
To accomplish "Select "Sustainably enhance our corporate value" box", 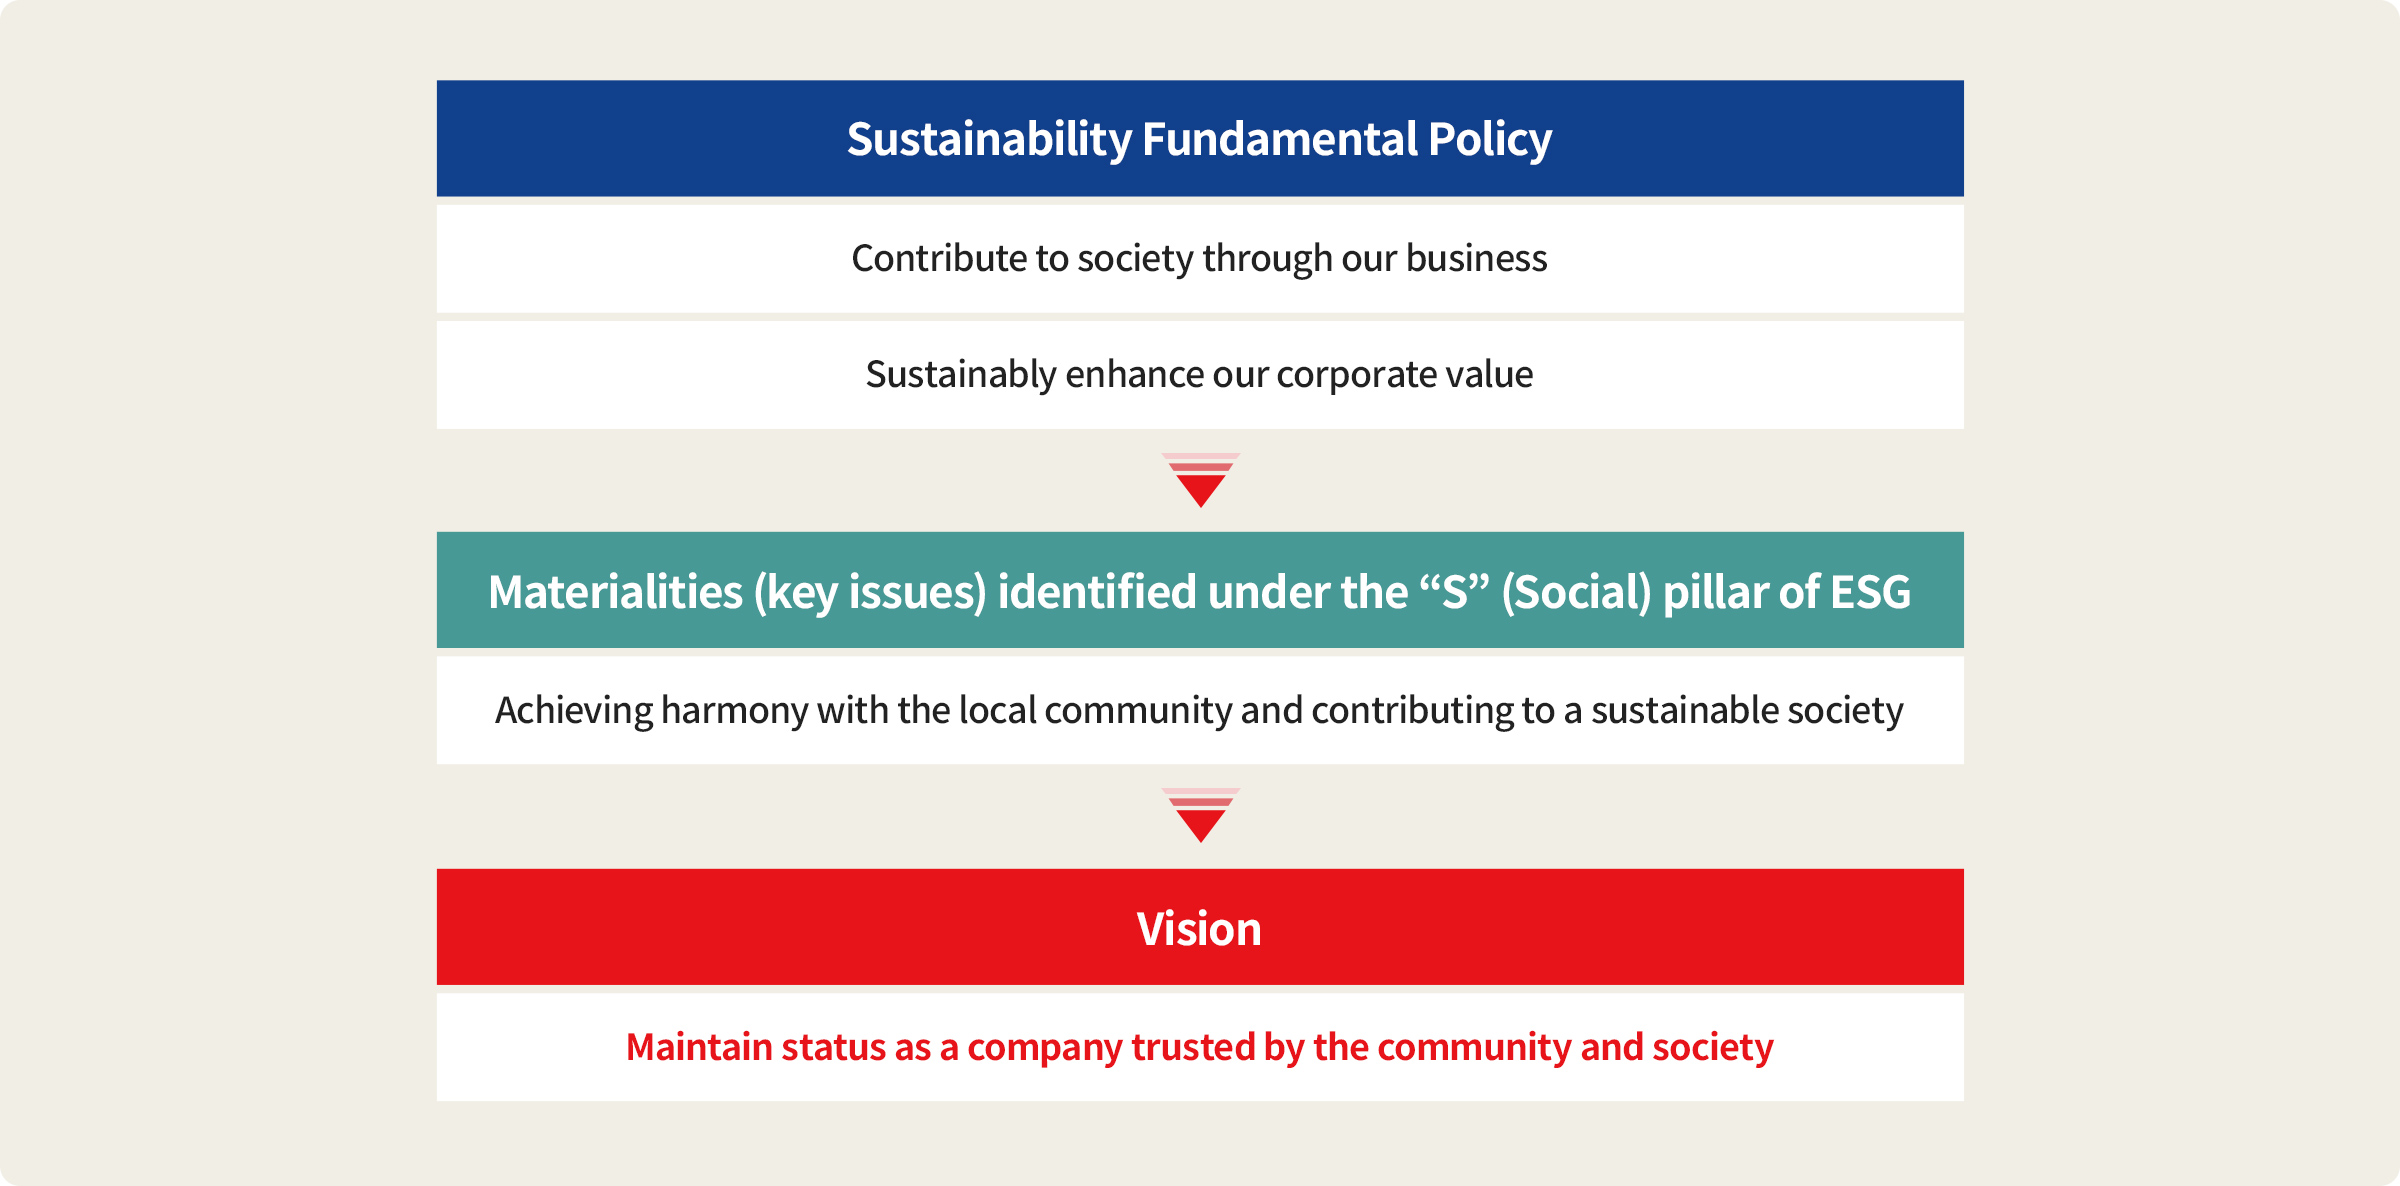I will 1199,375.
